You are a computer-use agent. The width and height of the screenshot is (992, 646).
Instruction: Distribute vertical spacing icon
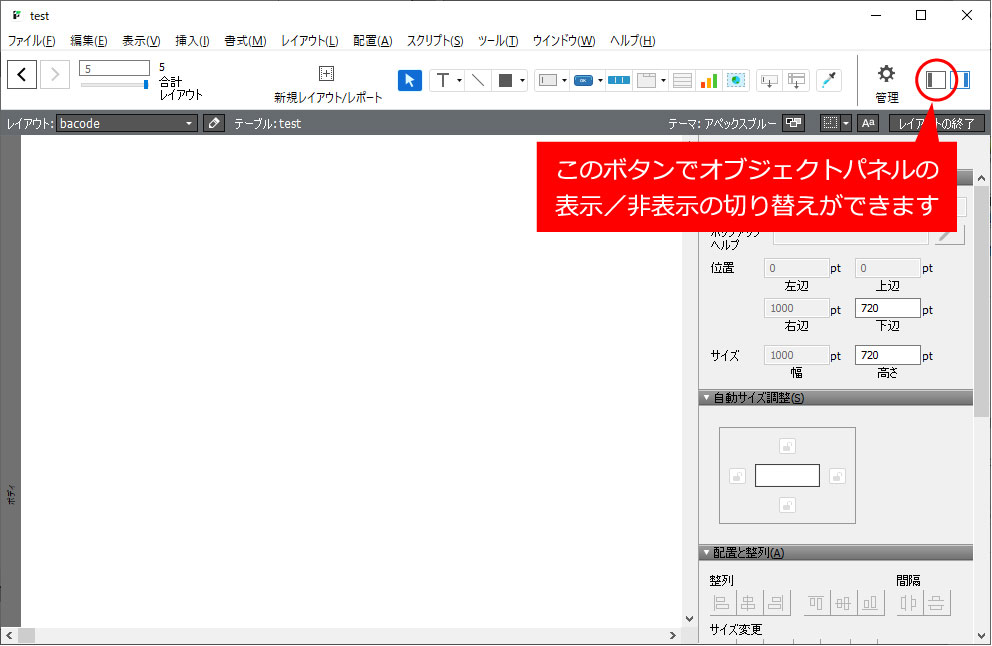click(x=936, y=603)
